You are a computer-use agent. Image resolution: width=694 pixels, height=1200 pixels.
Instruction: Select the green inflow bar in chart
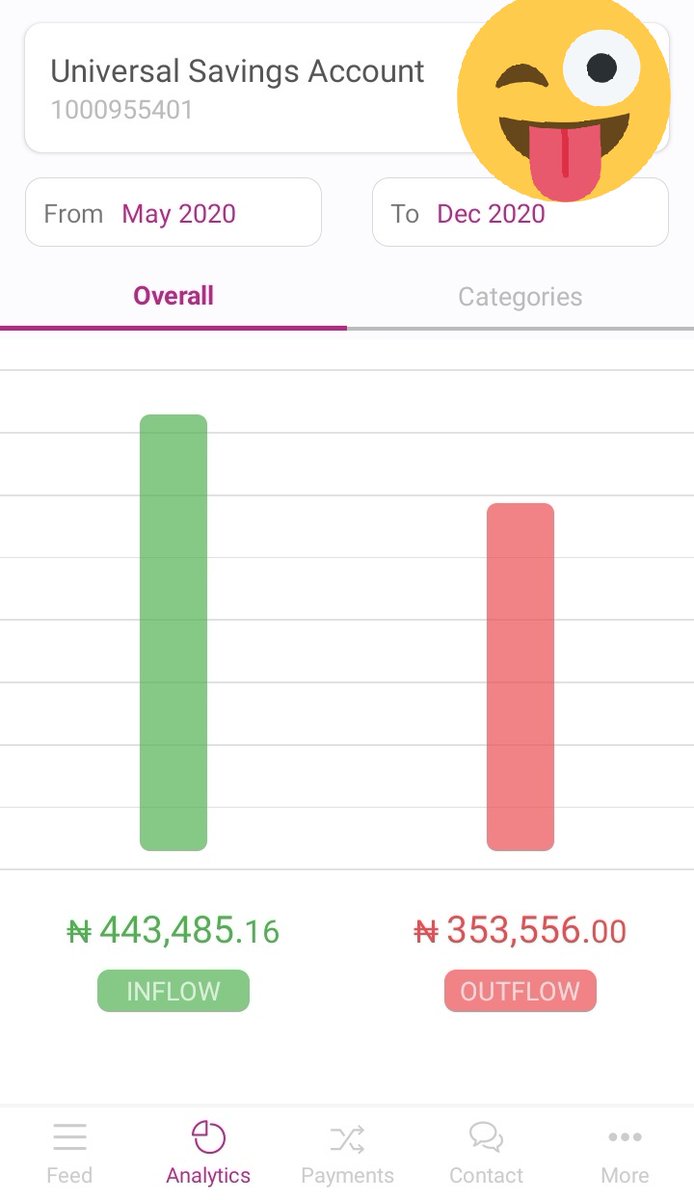(x=173, y=633)
